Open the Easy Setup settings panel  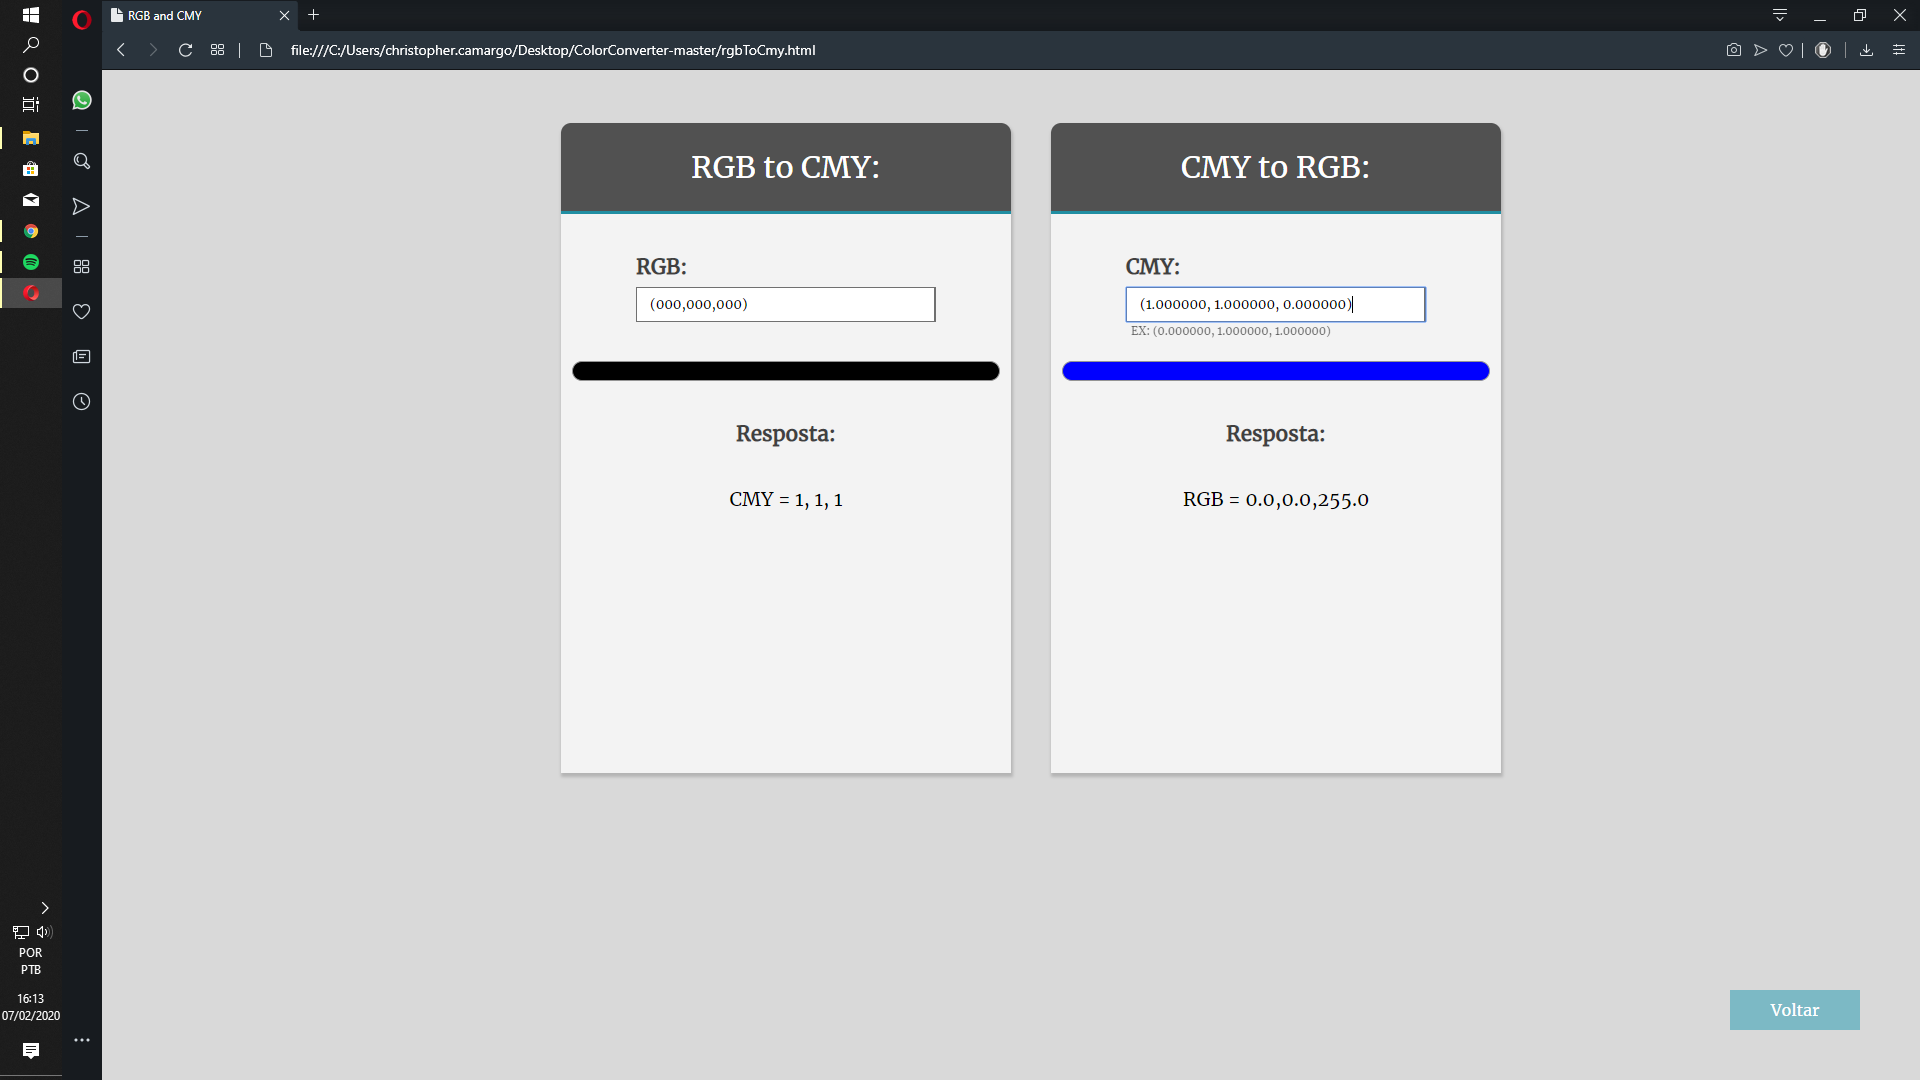(x=1899, y=50)
